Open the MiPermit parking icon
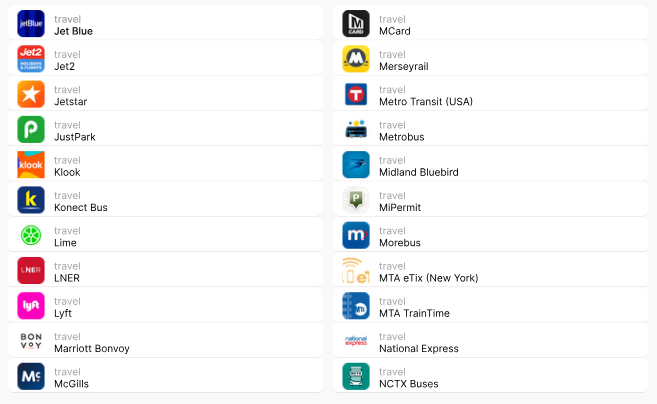657x404 pixels. tap(356, 200)
